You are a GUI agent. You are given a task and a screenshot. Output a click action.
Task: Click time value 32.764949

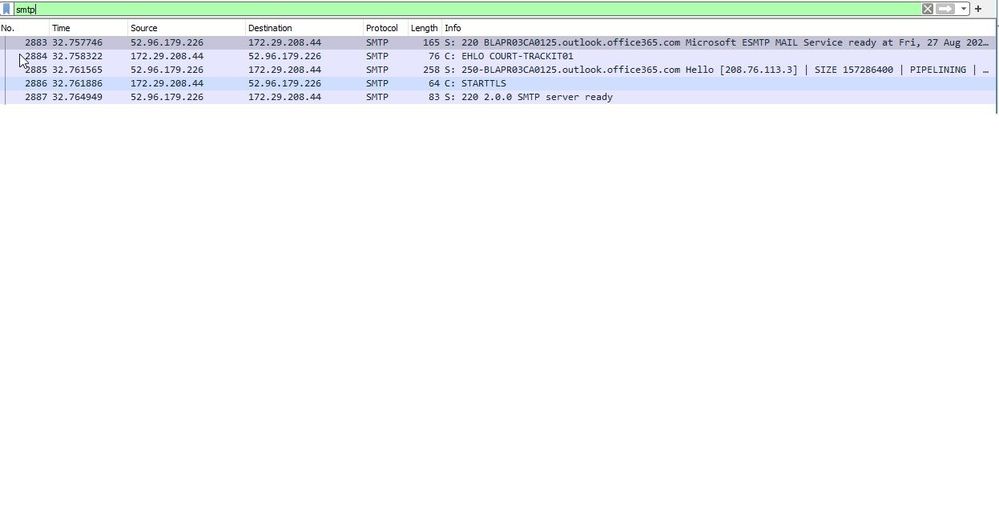click(77, 97)
